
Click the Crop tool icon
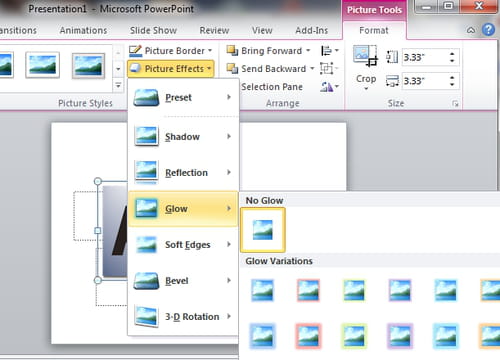(365, 56)
